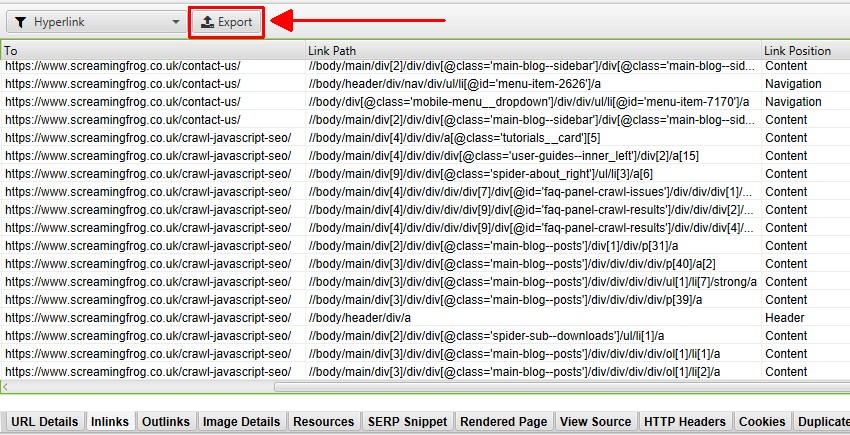Image resolution: width=850 pixels, height=435 pixels.
Task: Select the link path ending li[7]/strong/a
Action: point(532,282)
